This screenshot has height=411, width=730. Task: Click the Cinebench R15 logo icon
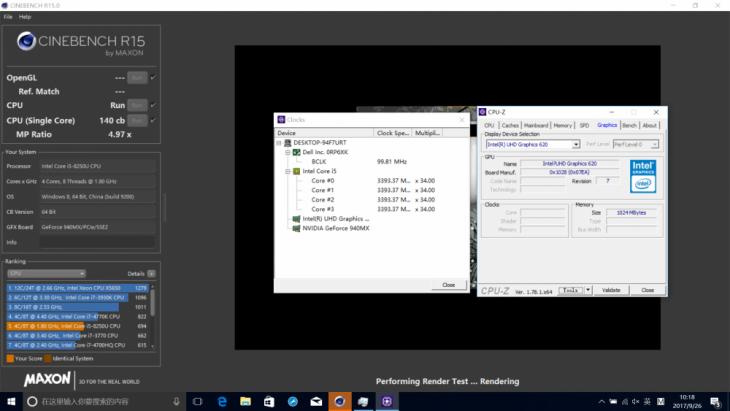tap(27, 41)
